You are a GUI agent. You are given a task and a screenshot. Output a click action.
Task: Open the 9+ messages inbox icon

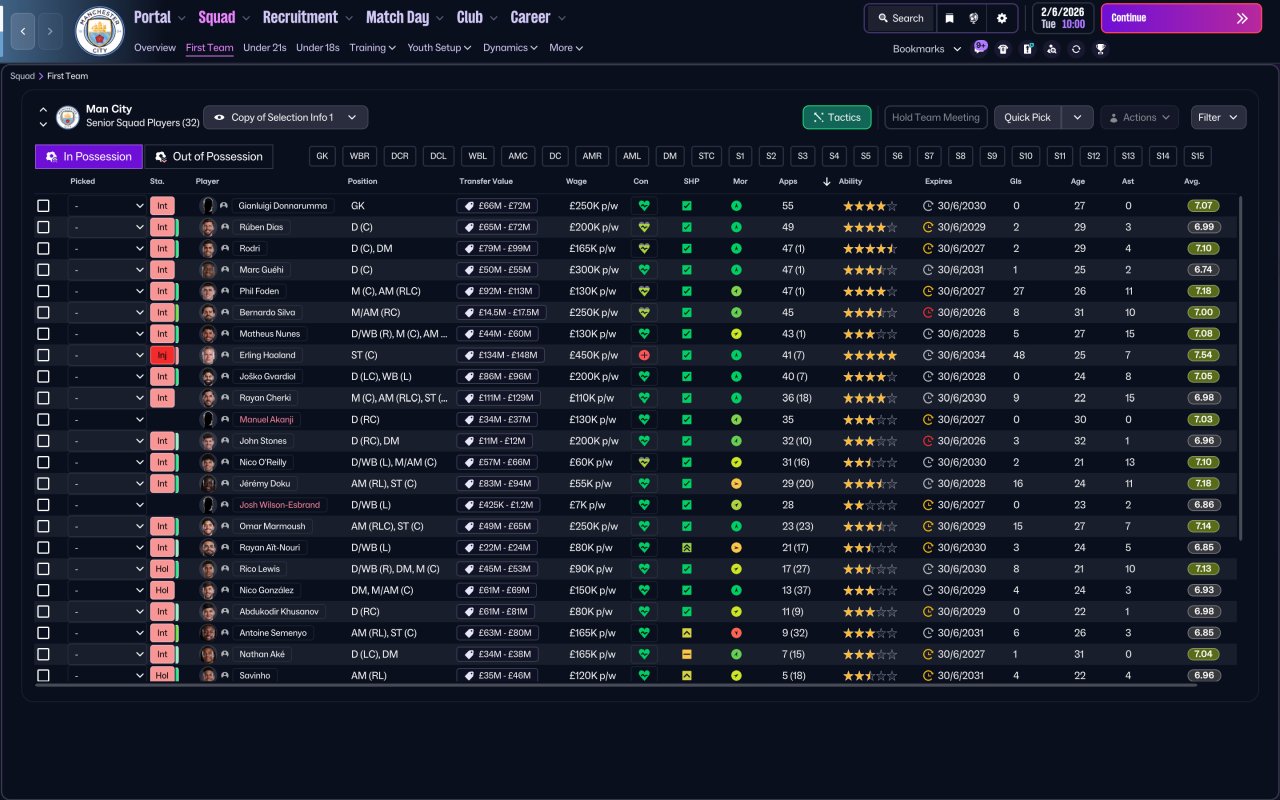[980, 47]
